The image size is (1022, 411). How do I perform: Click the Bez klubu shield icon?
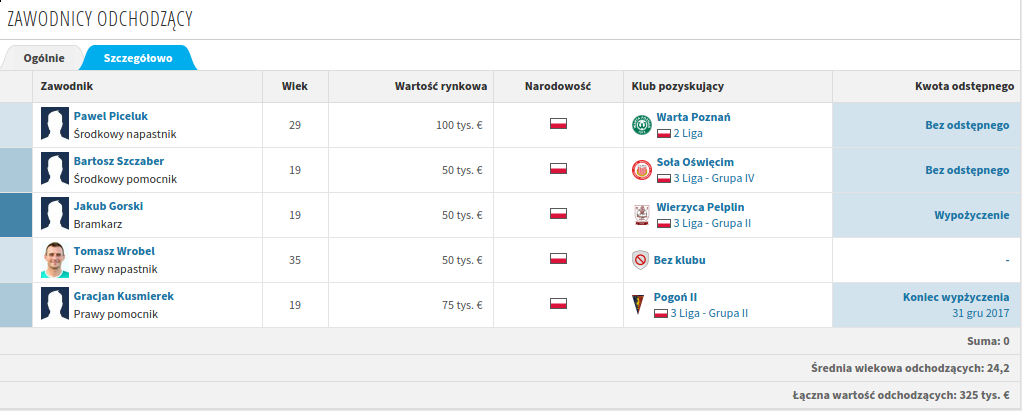coord(641,260)
